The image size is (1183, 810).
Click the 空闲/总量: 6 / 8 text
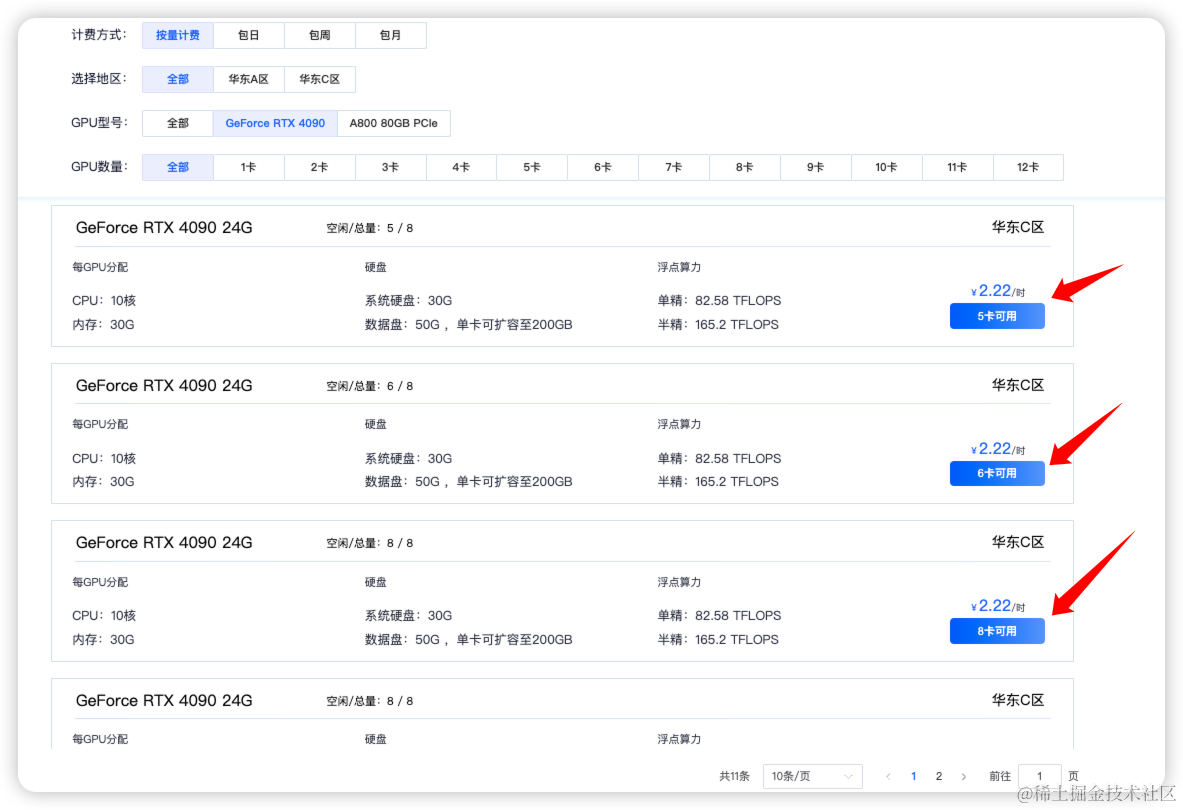[x=370, y=386]
